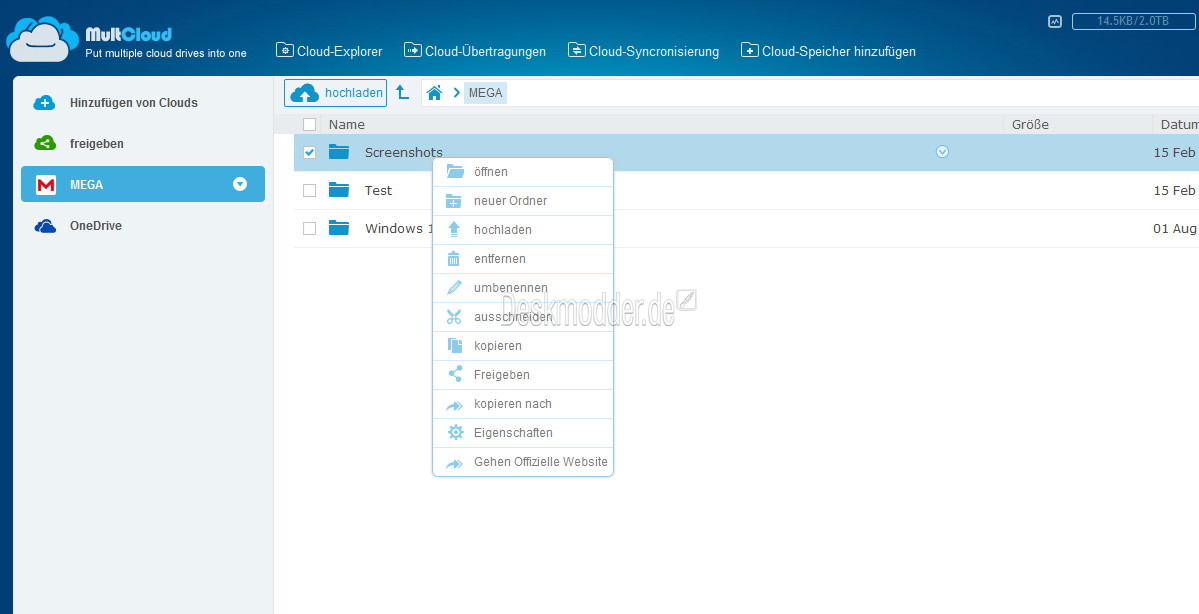Click the blue plus cloud icon
Image resolution: width=1199 pixels, height=614 pixels.
(x=45, y=102)
